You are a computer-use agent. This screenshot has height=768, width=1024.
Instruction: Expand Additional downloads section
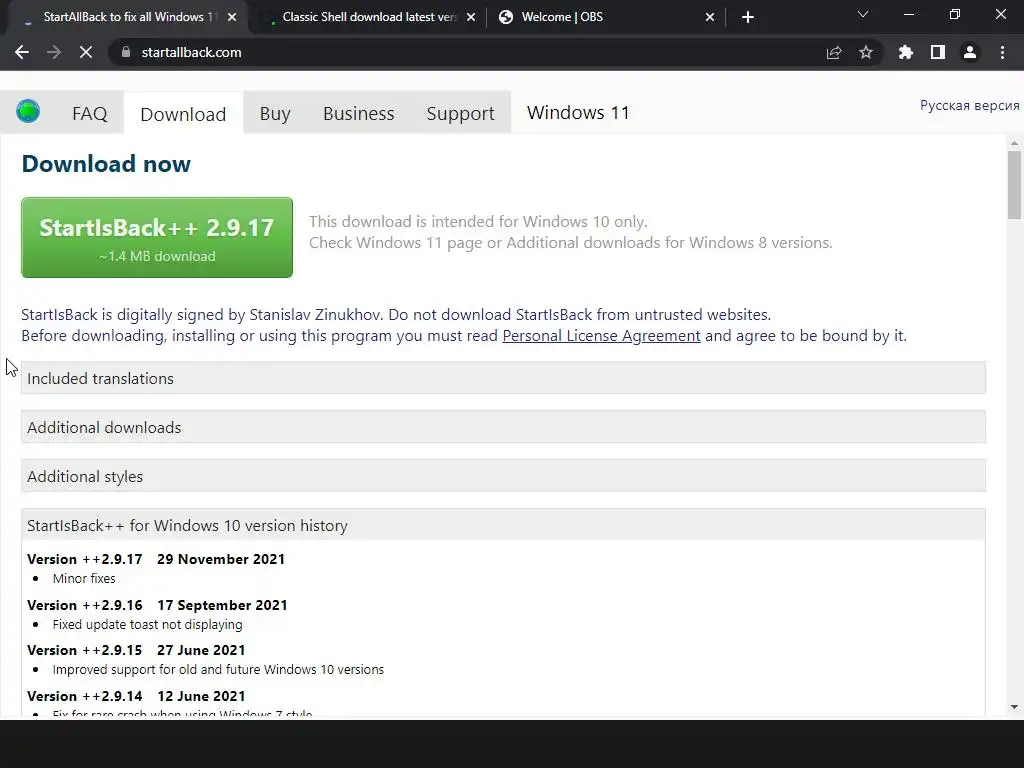pos(503,427)
